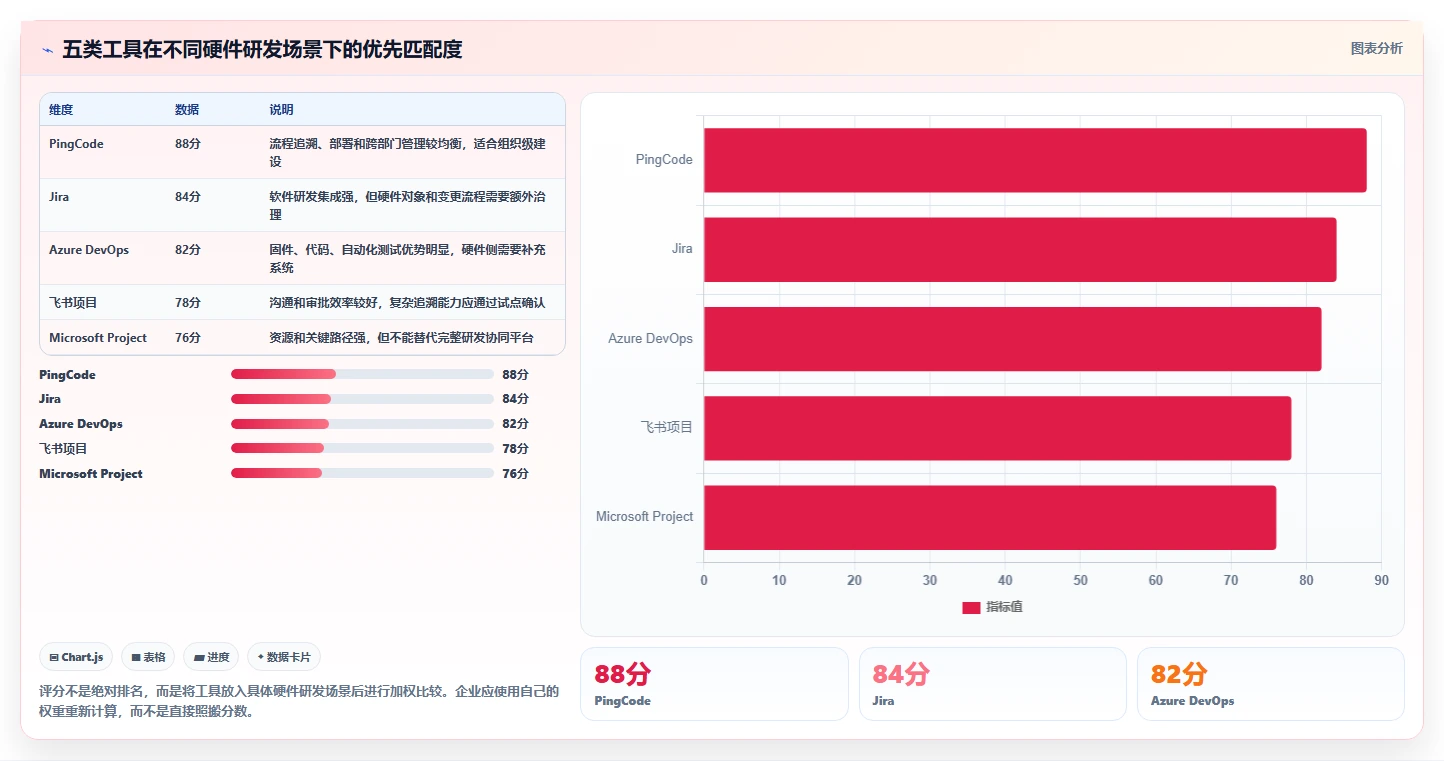Screen dimensions: 1444x761
Task: Open the PingCode 88分 data card
Action: click(714, 684)
